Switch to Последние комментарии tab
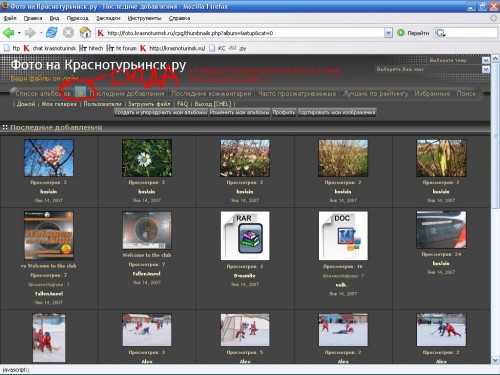 [x=211, y=94]
